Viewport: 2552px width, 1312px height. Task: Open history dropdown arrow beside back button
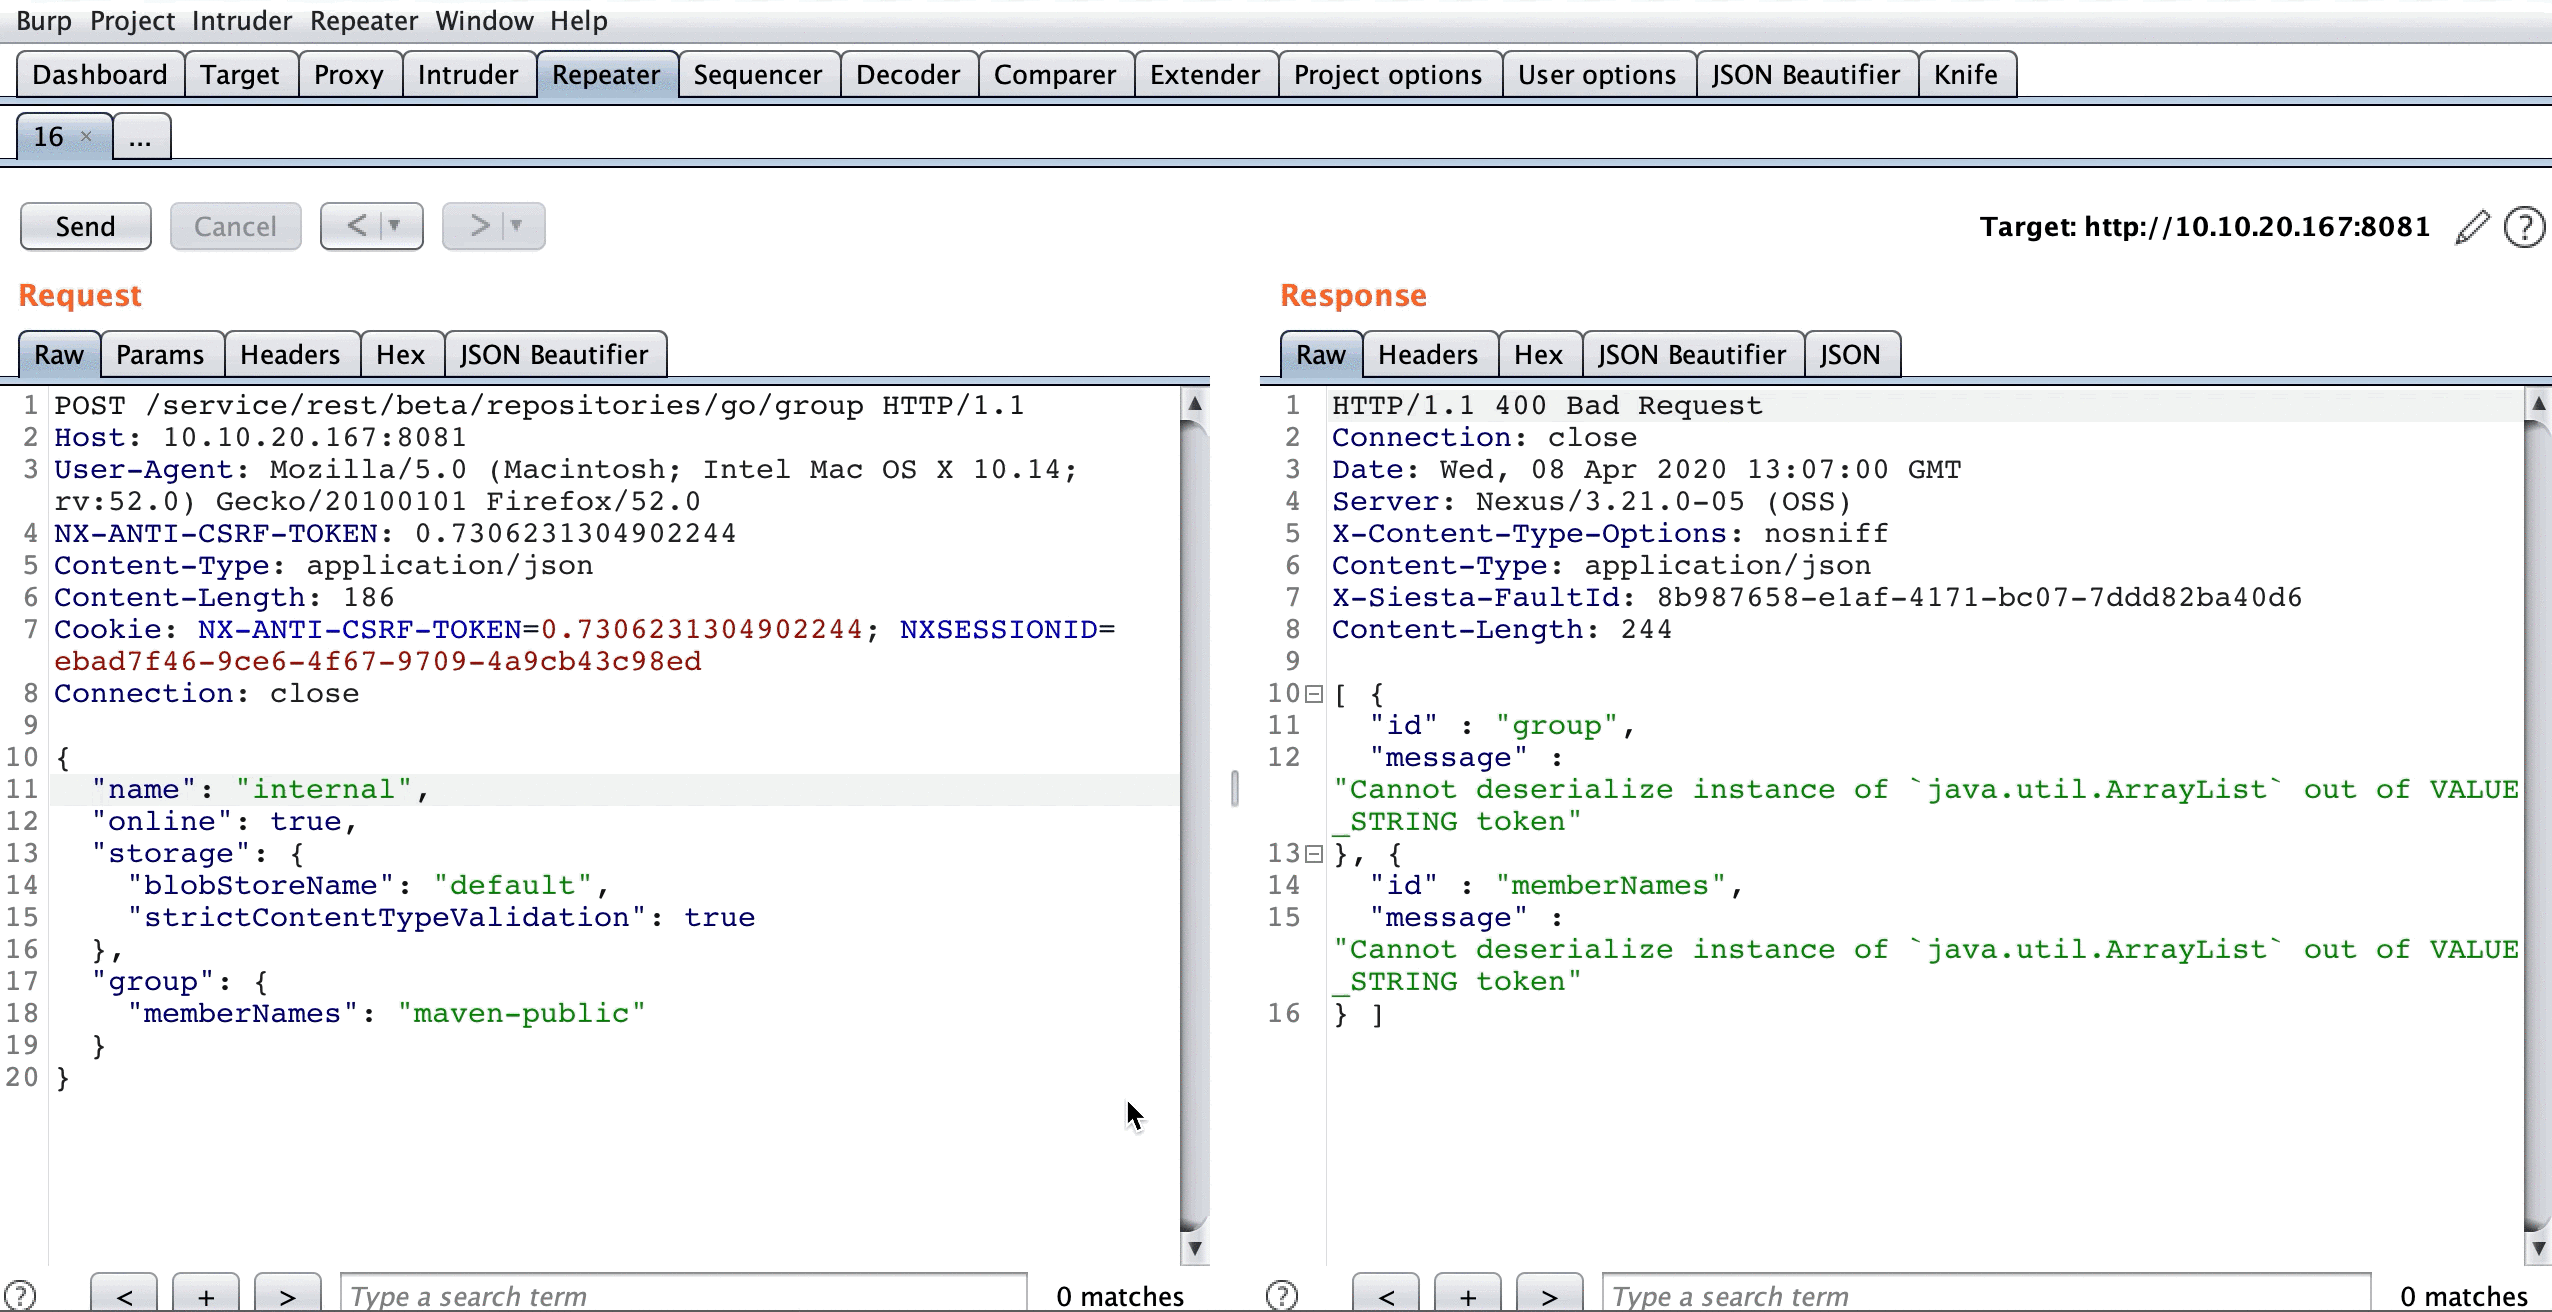(395, 226)
